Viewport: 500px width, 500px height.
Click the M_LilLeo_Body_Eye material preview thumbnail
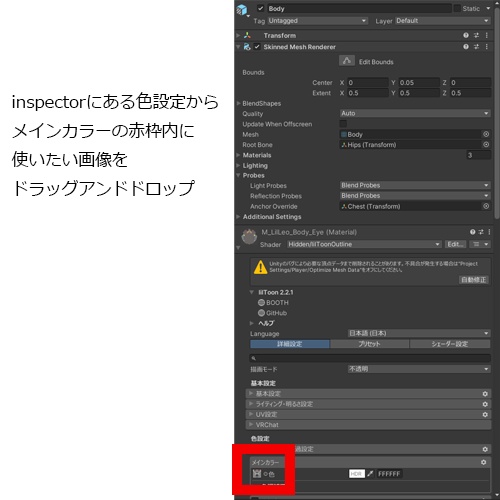(249, 237)
